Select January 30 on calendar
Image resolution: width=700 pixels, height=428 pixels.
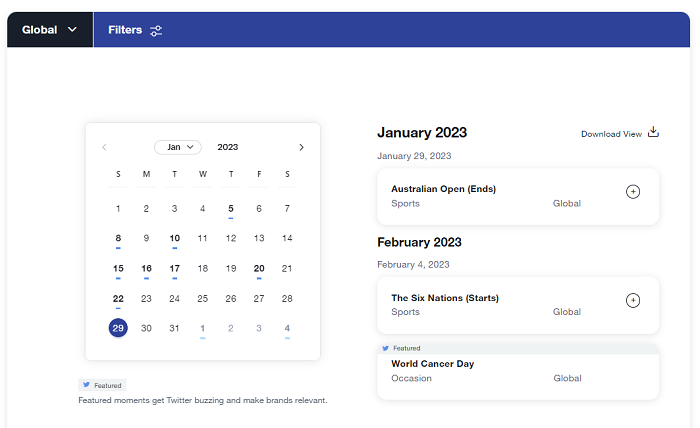146,328
